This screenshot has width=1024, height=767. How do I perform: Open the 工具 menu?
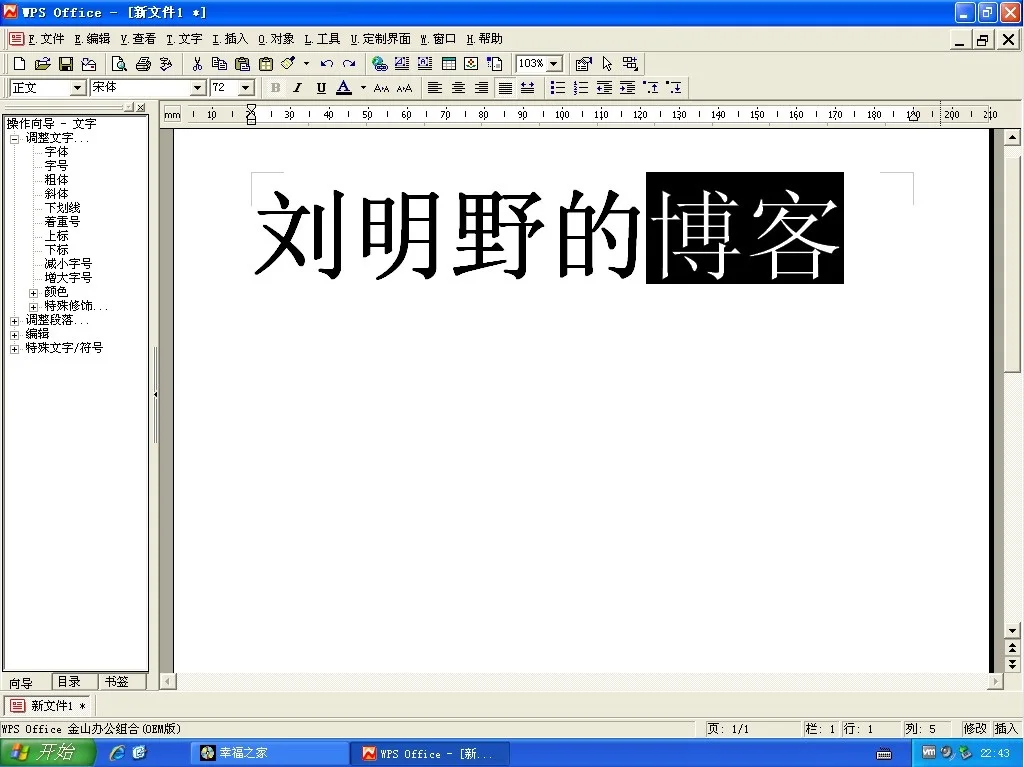pos(322,39)
